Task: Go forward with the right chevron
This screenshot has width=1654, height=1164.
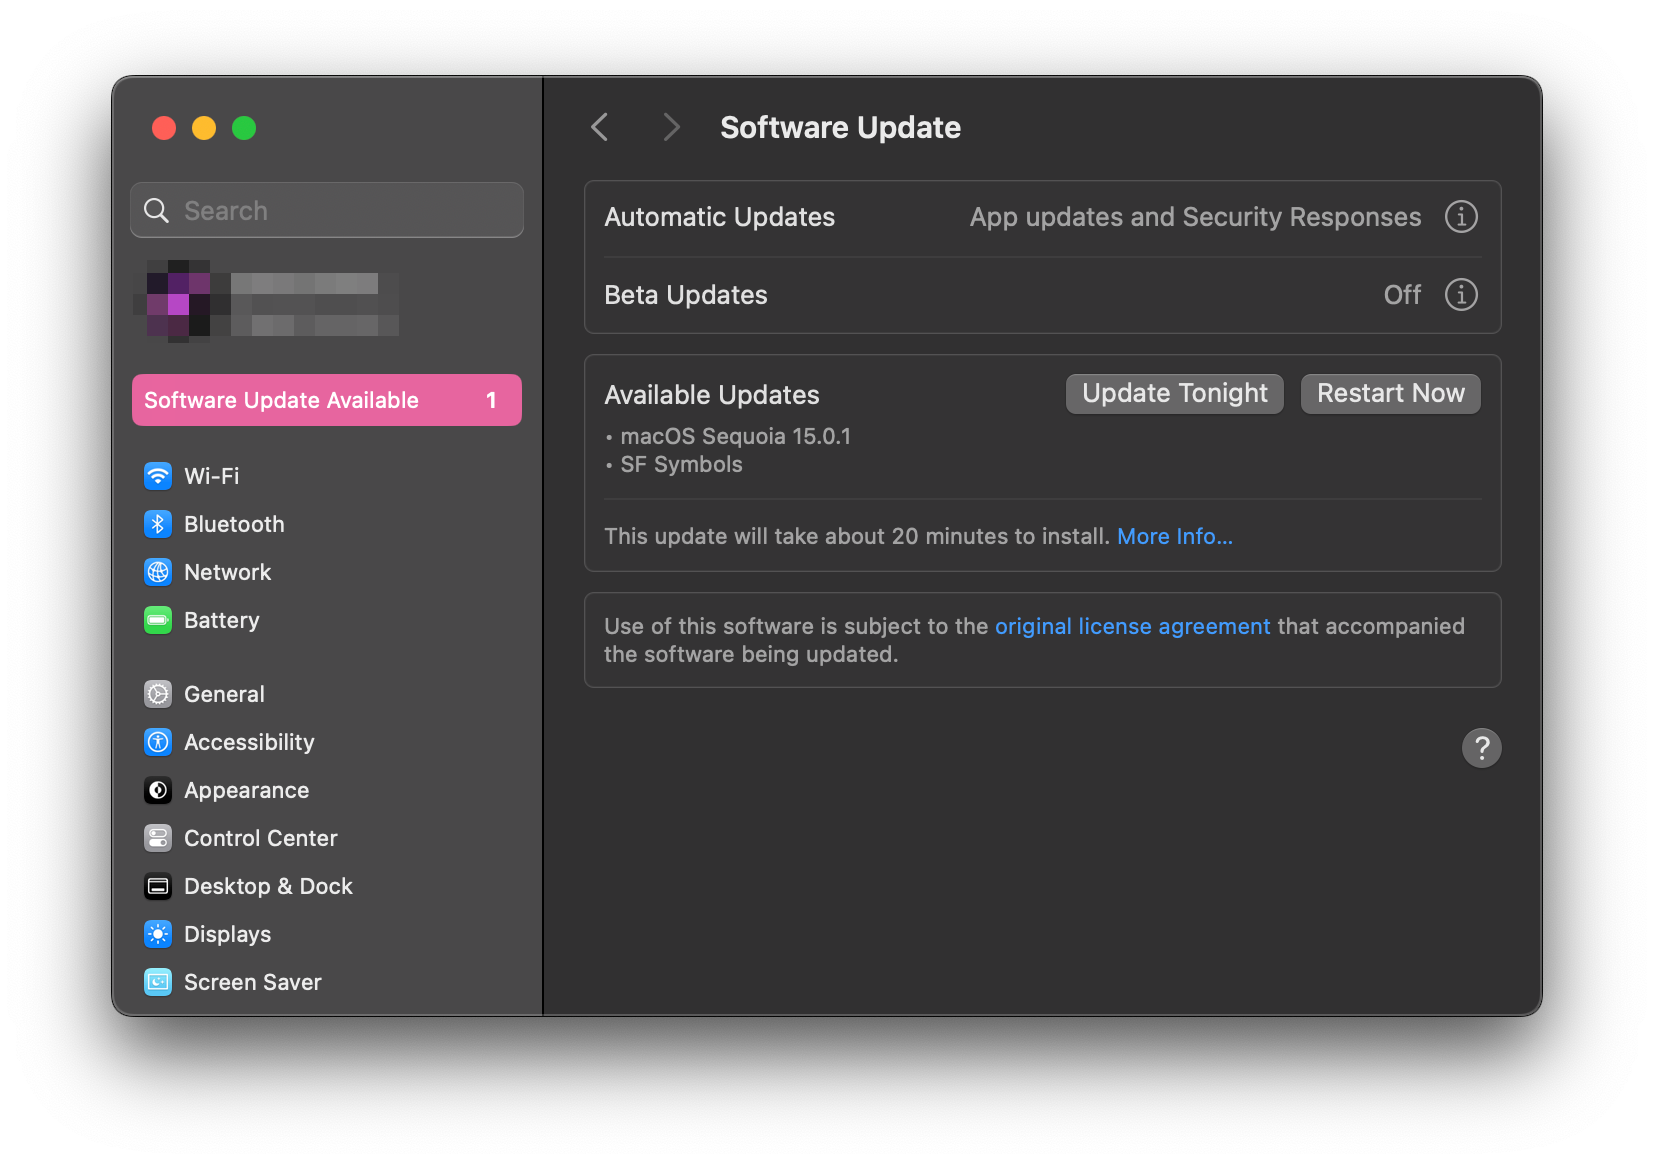Action: [671, 127]
